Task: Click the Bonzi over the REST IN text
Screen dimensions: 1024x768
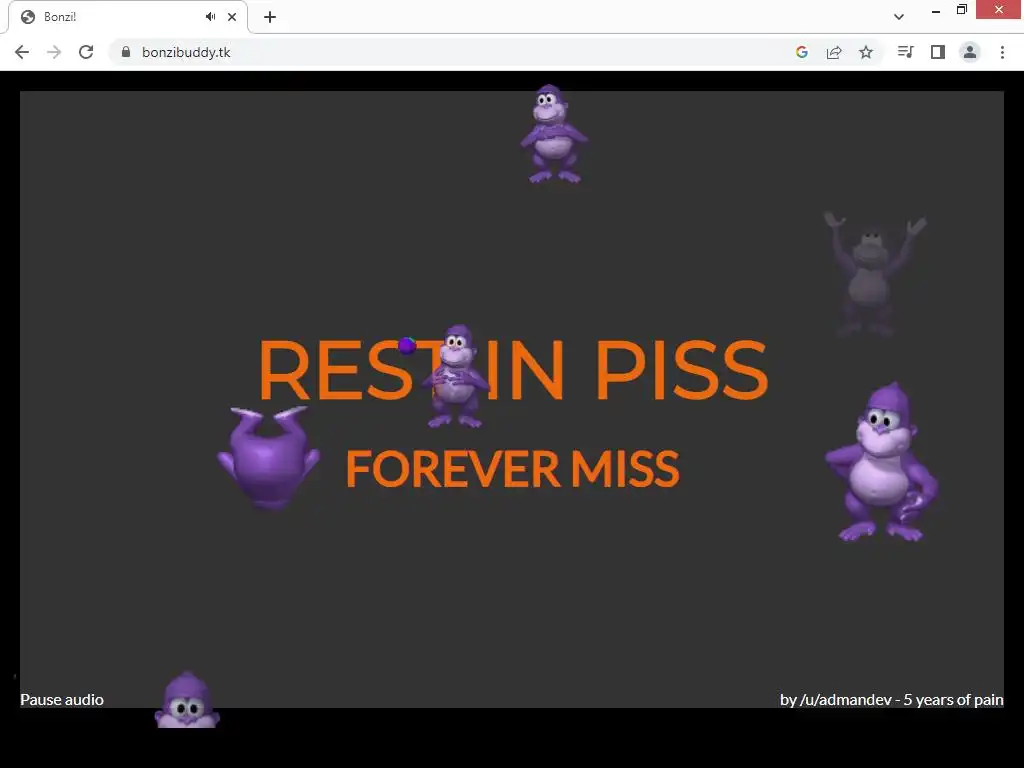Action: point(455,376)
